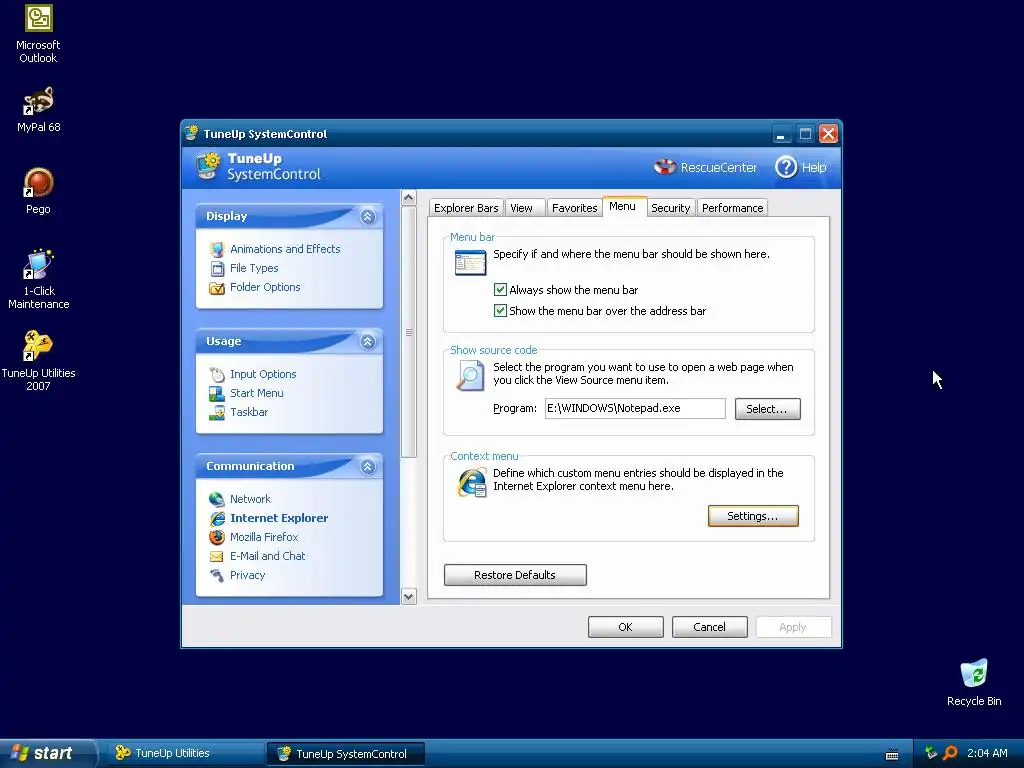Select MyPal 68 desktop icon

[x=39, y=101]
